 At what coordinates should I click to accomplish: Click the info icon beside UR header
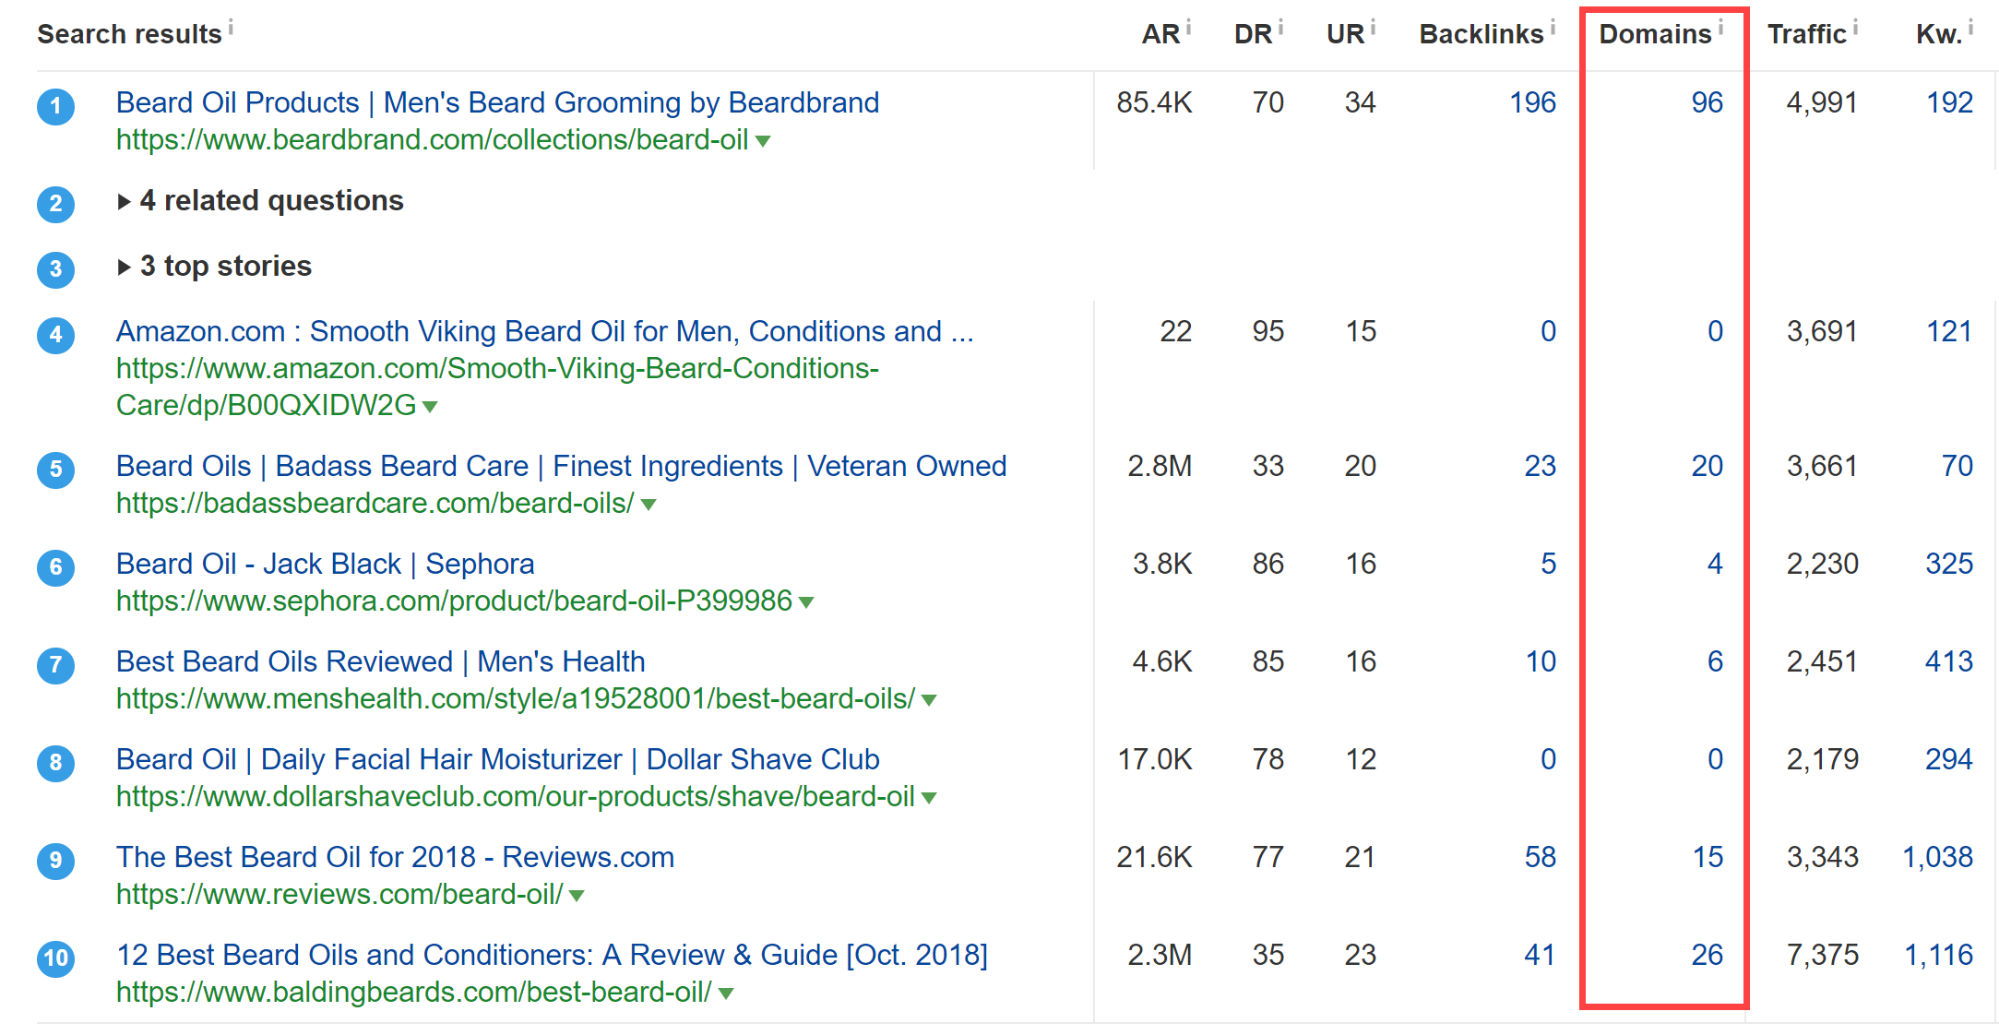1373,27
